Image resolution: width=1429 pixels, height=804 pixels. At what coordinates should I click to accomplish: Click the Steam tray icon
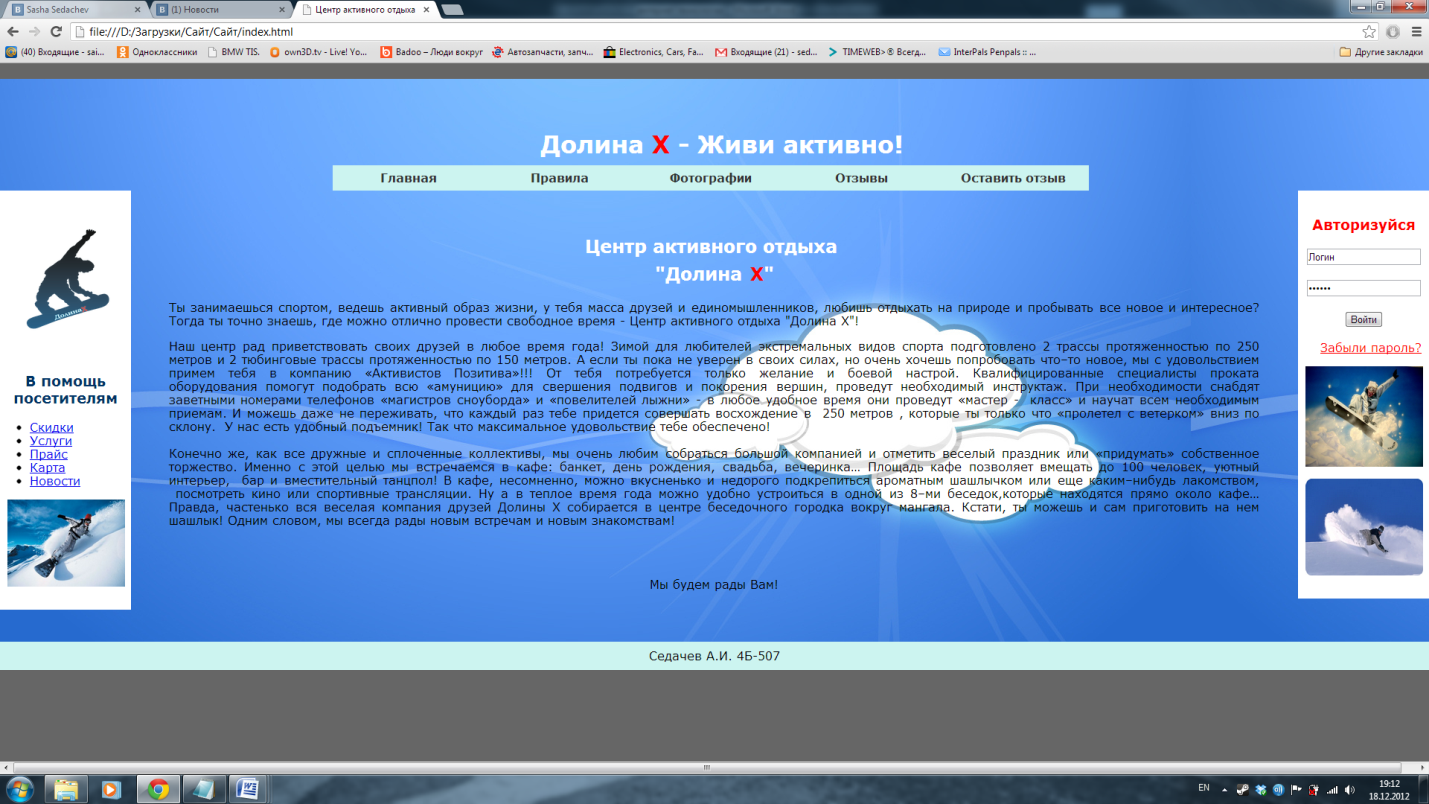click(1242, 789)
